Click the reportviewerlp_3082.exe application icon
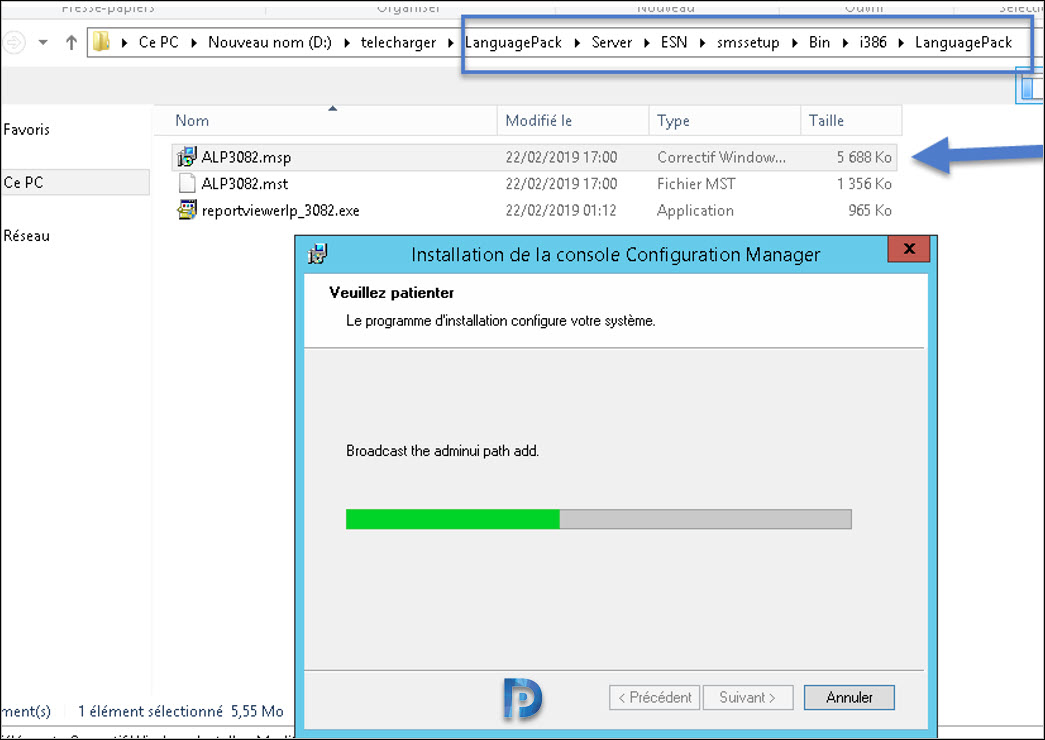 pos(187,210)
